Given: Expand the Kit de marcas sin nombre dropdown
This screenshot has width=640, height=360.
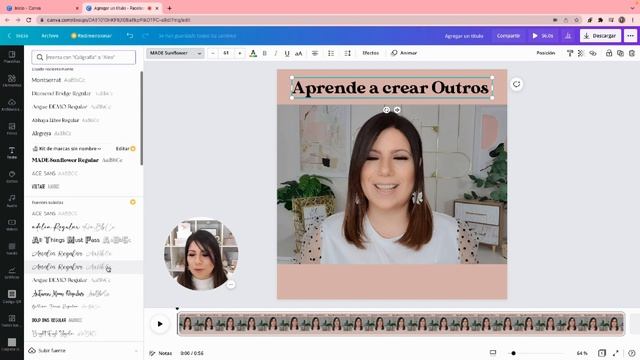Looking at the screenshot, I should click(67, 149).
